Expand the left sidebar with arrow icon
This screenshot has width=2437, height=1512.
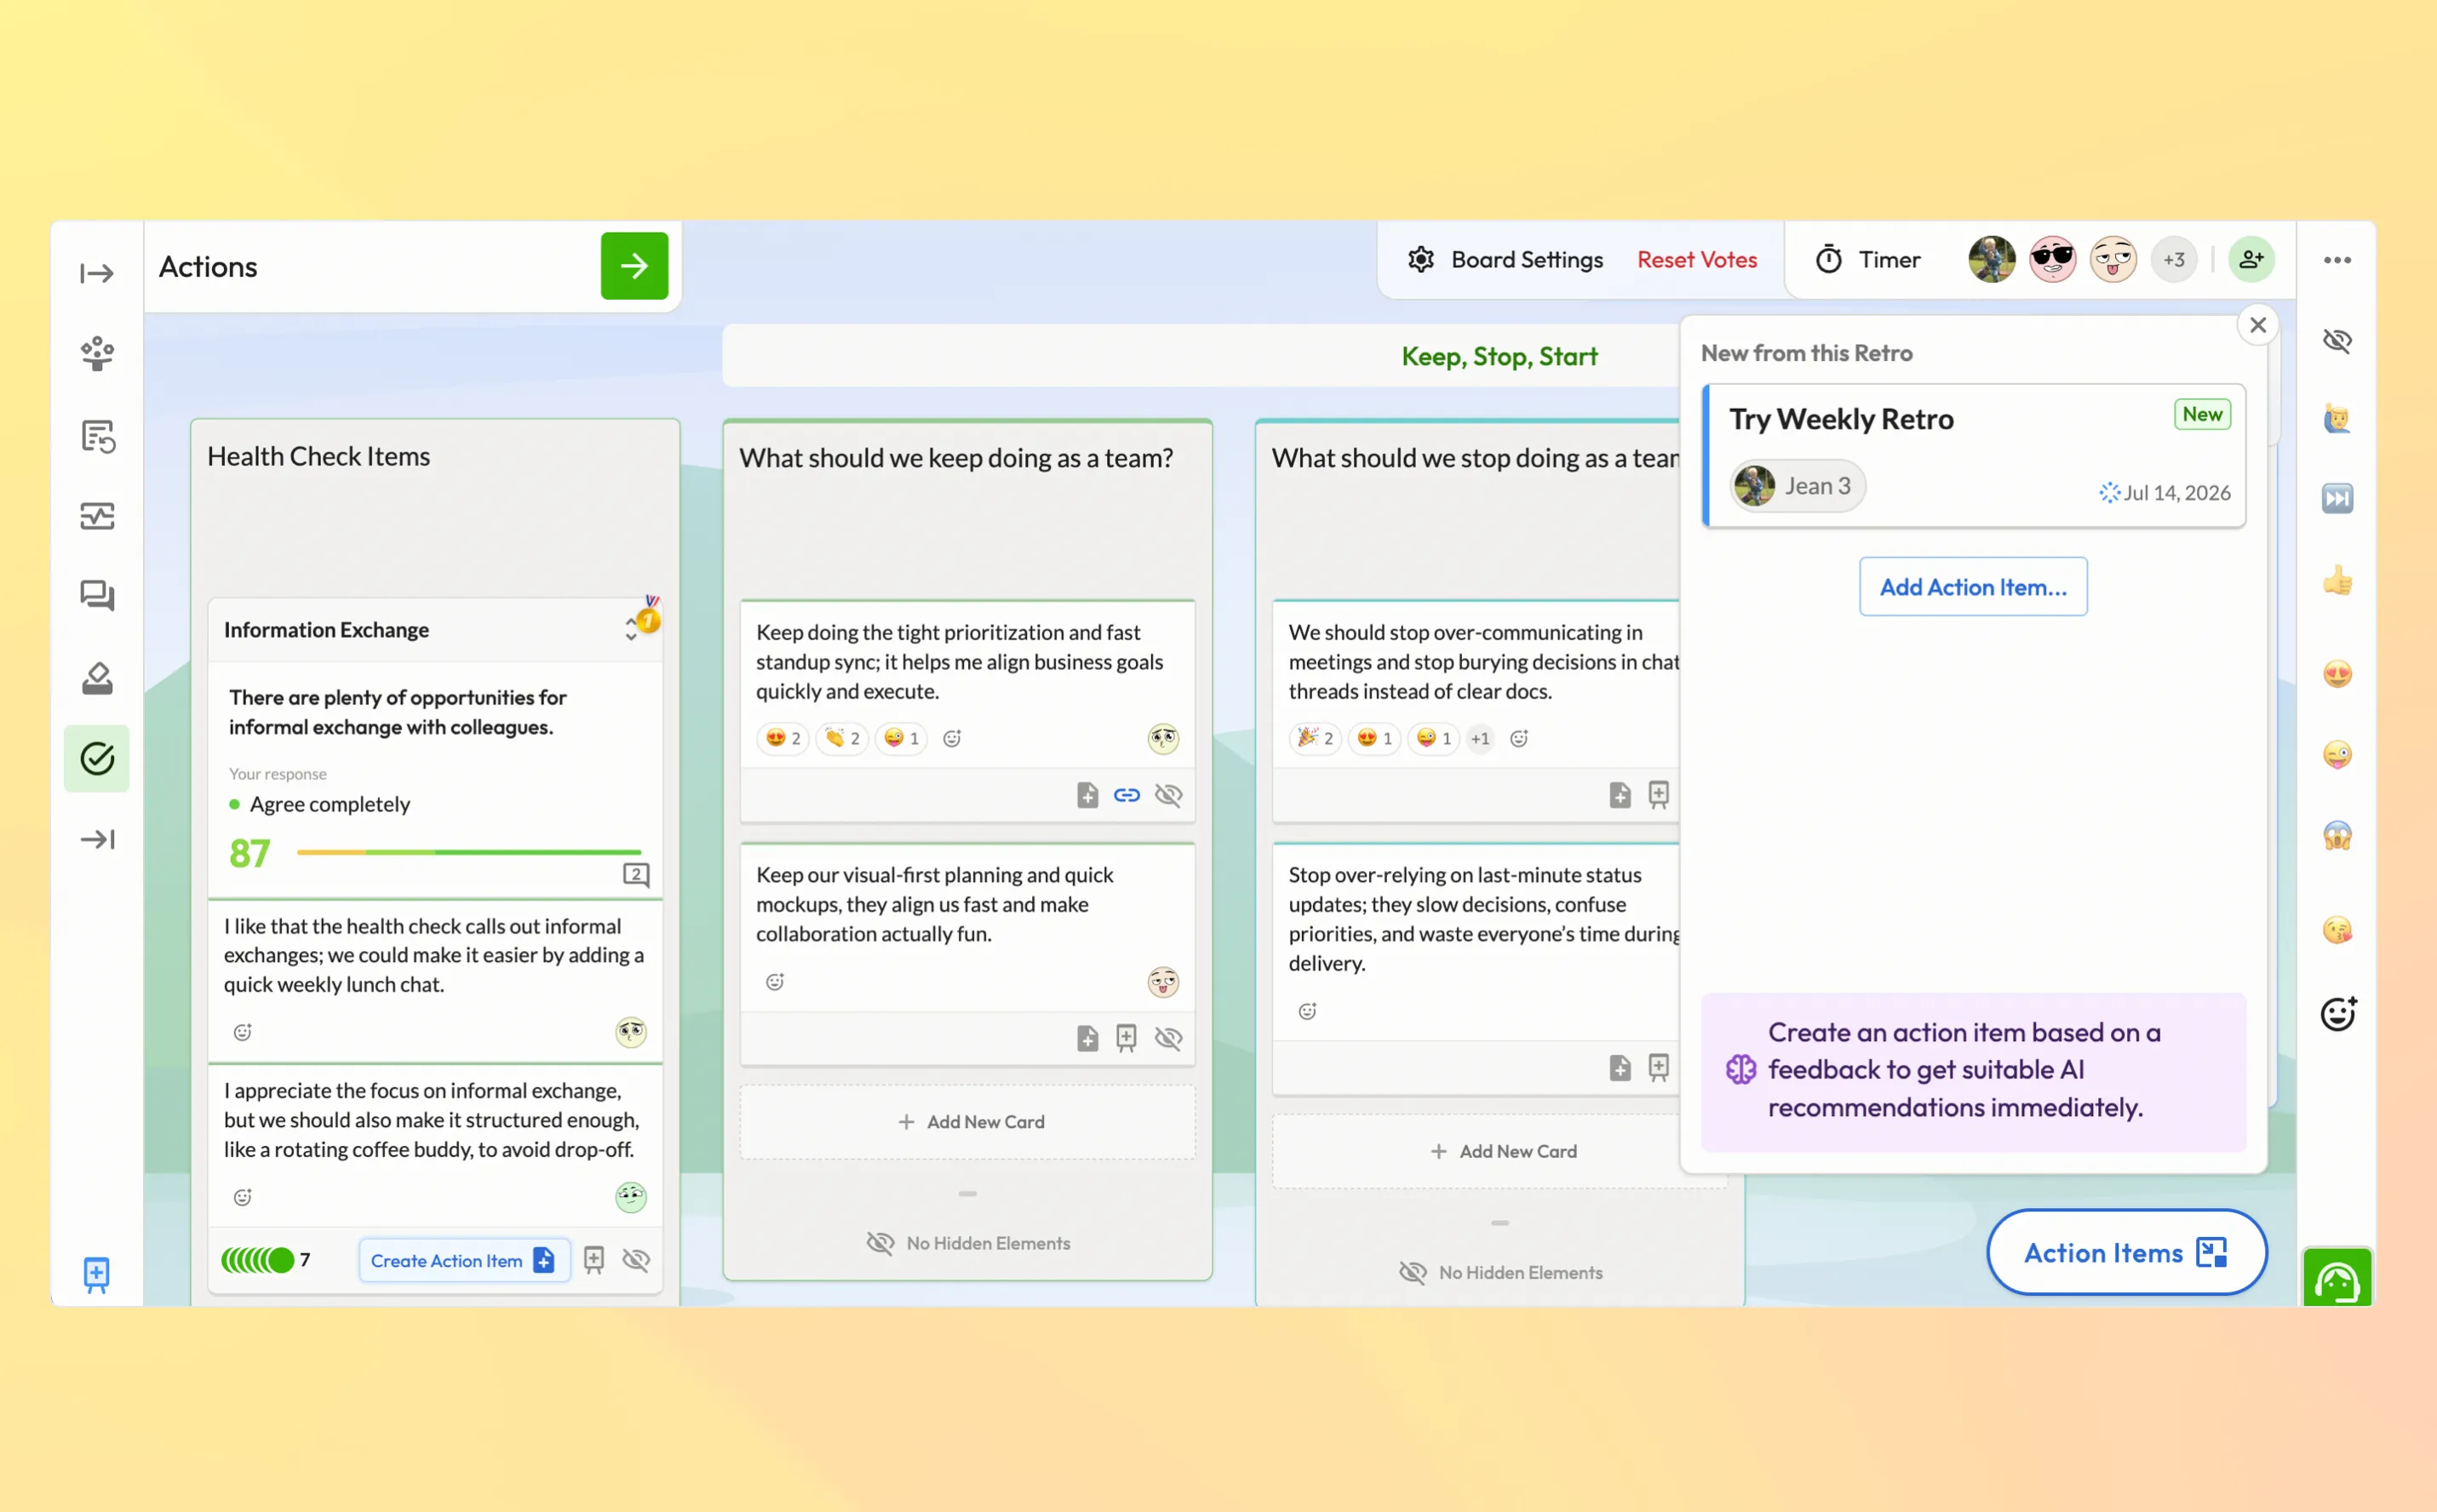point(97,273)
